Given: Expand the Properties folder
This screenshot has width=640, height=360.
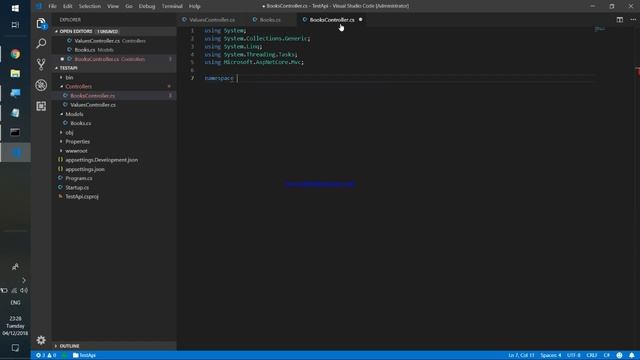Looking at the screenshot, I should (77, 142).
